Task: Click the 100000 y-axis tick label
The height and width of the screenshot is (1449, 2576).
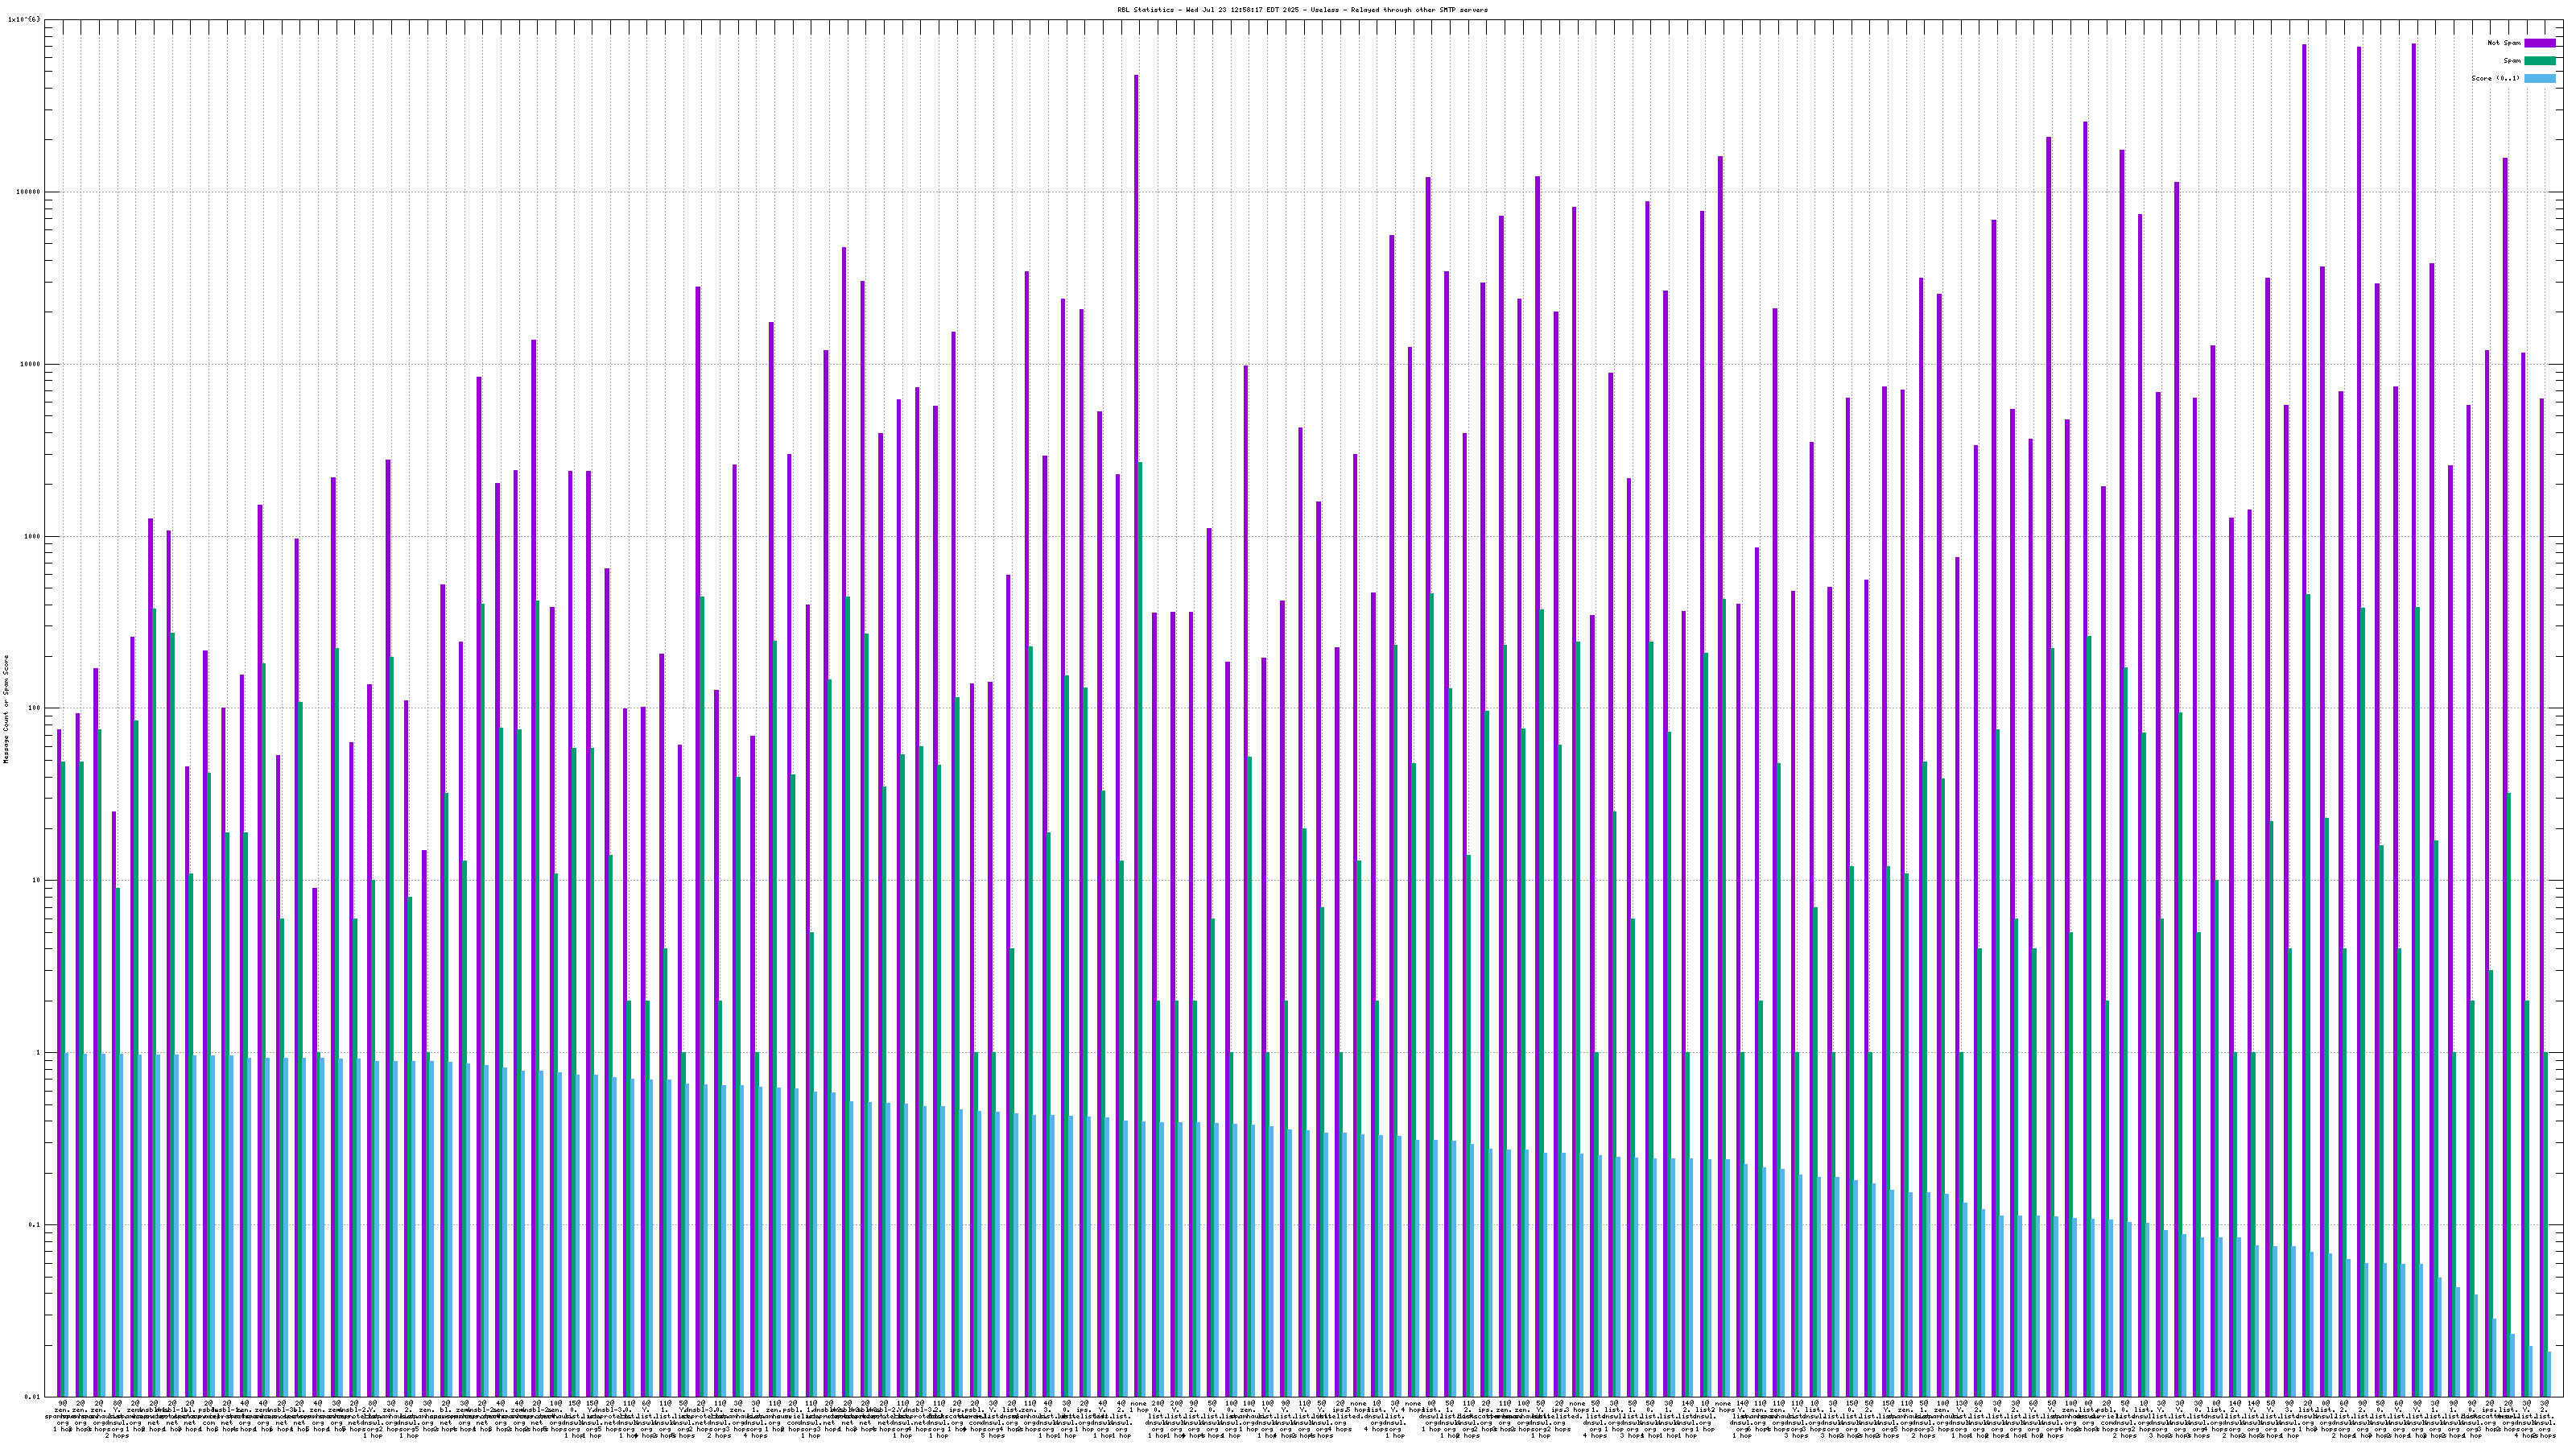Action: [x=28, y=192]
